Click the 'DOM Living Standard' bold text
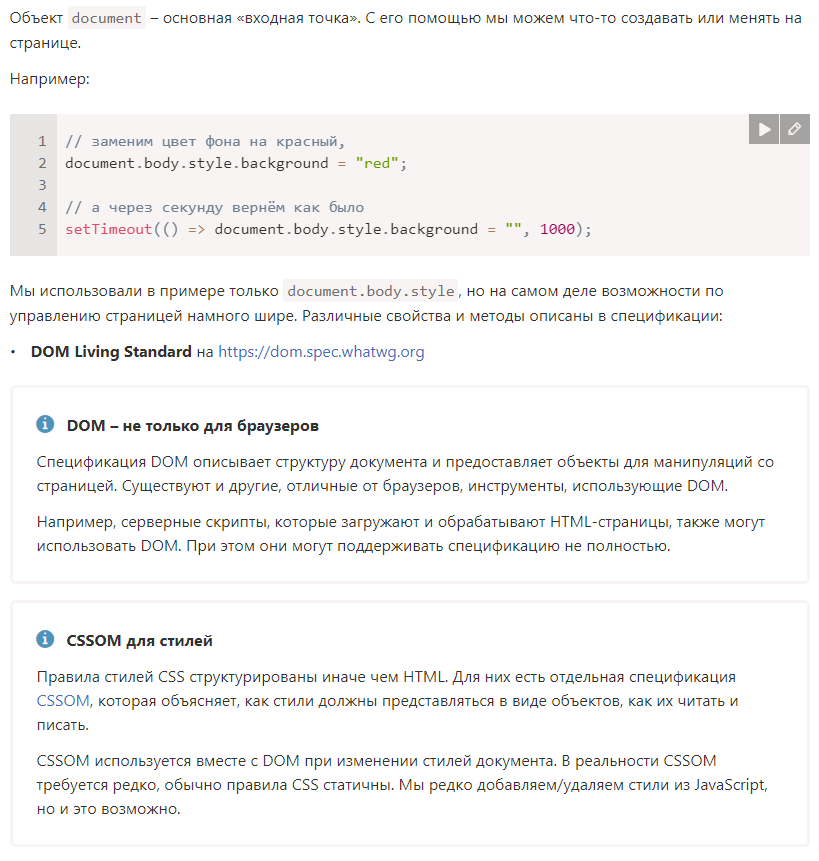819x861 pixels. click(x=111, y=351)
